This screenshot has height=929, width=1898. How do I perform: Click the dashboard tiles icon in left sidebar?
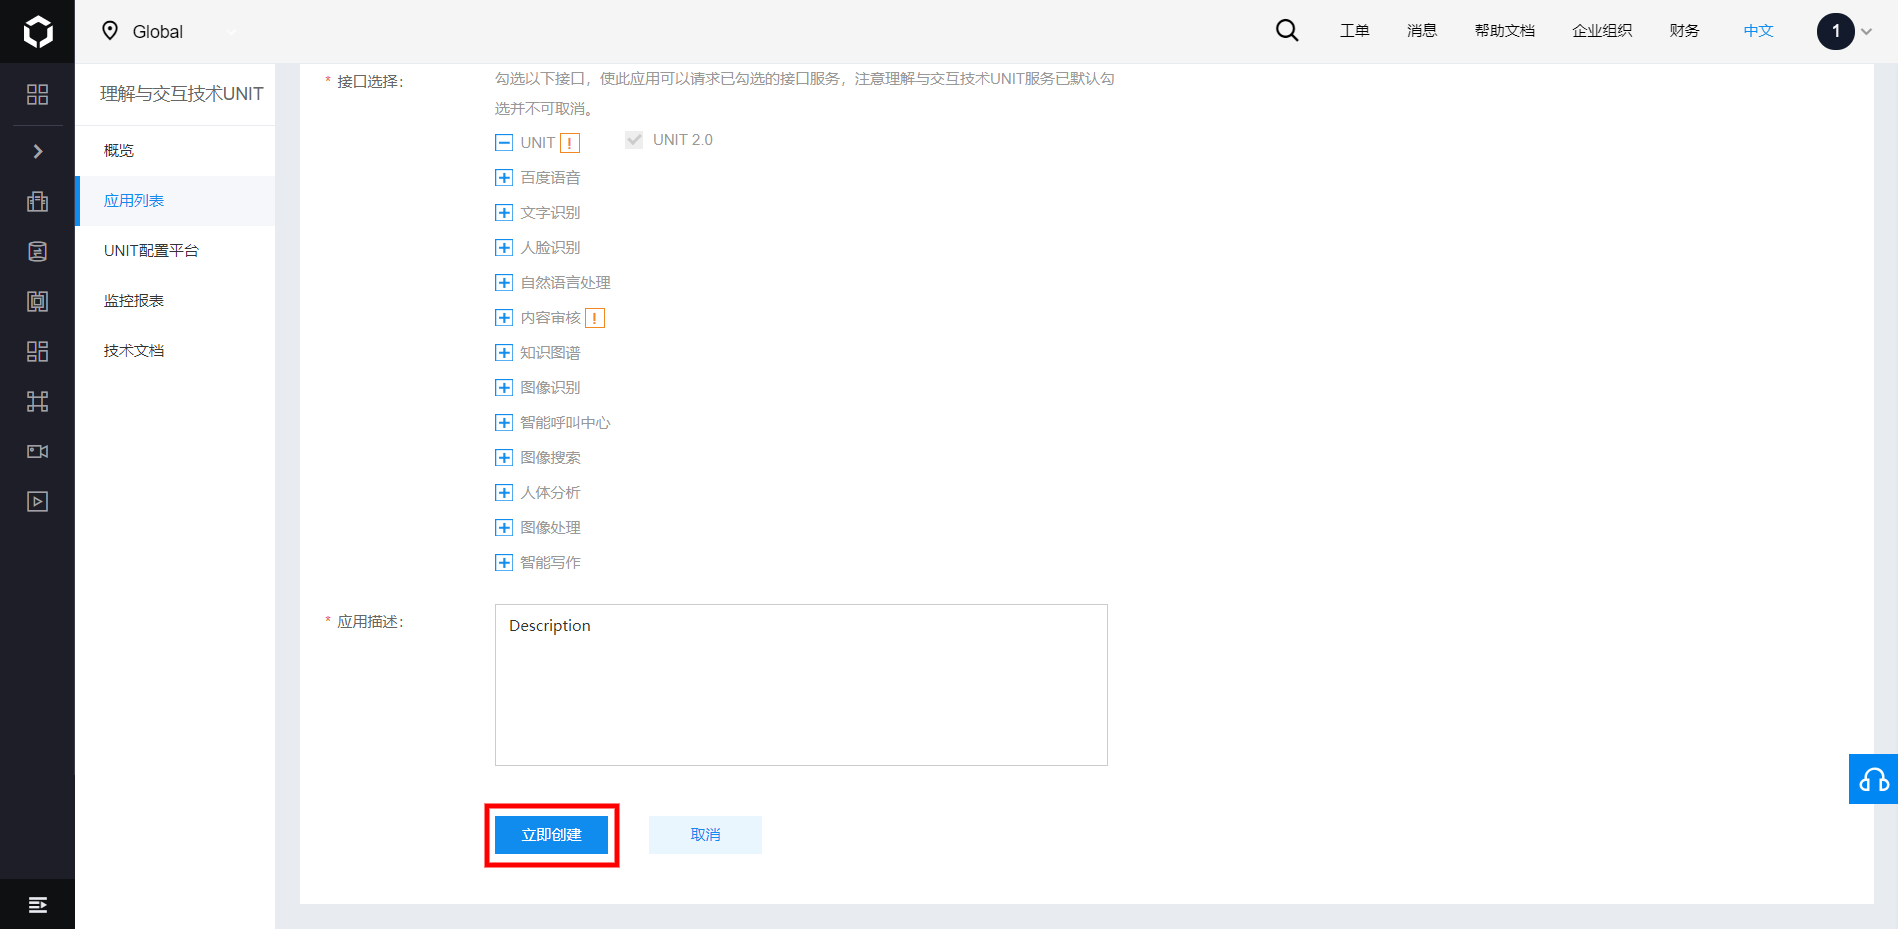[37, 351]
